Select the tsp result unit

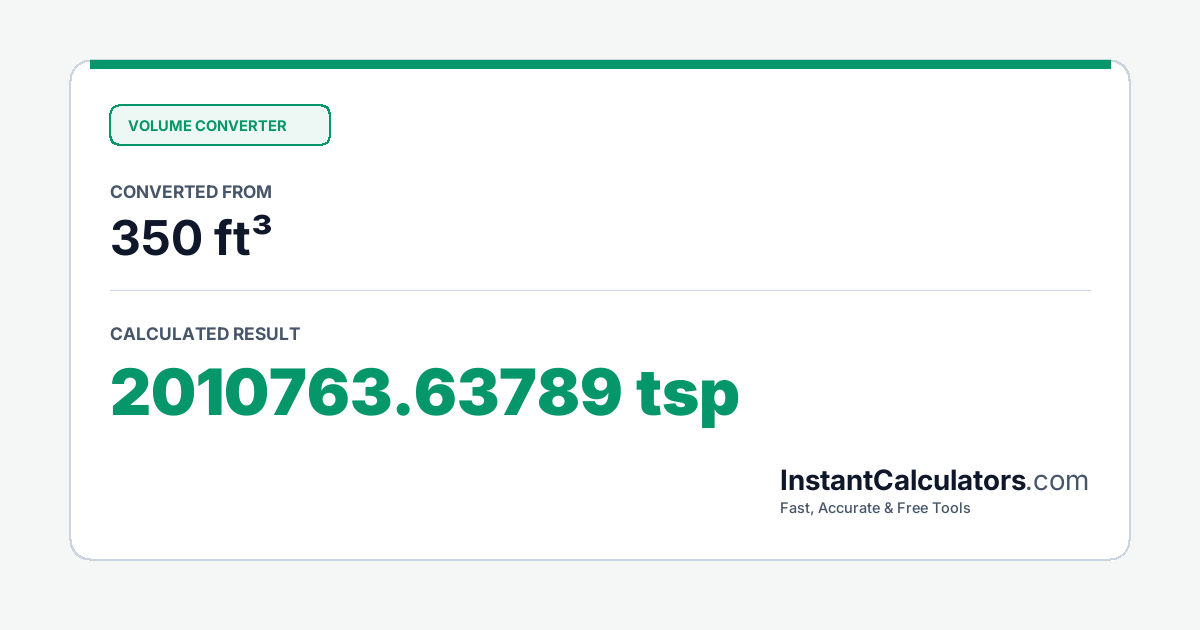point(690,397)
